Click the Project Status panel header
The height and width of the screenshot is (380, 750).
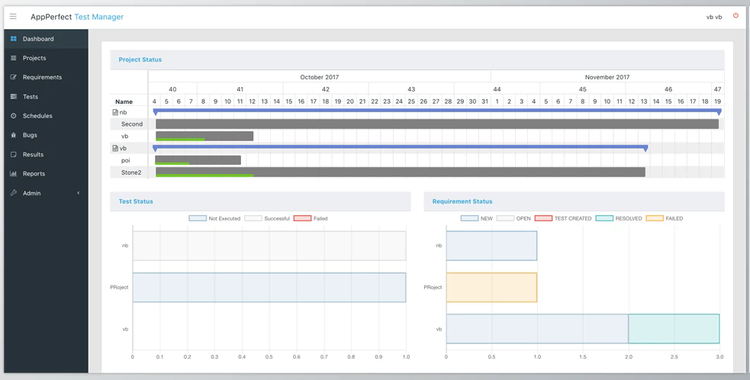[x=417, y=60]
